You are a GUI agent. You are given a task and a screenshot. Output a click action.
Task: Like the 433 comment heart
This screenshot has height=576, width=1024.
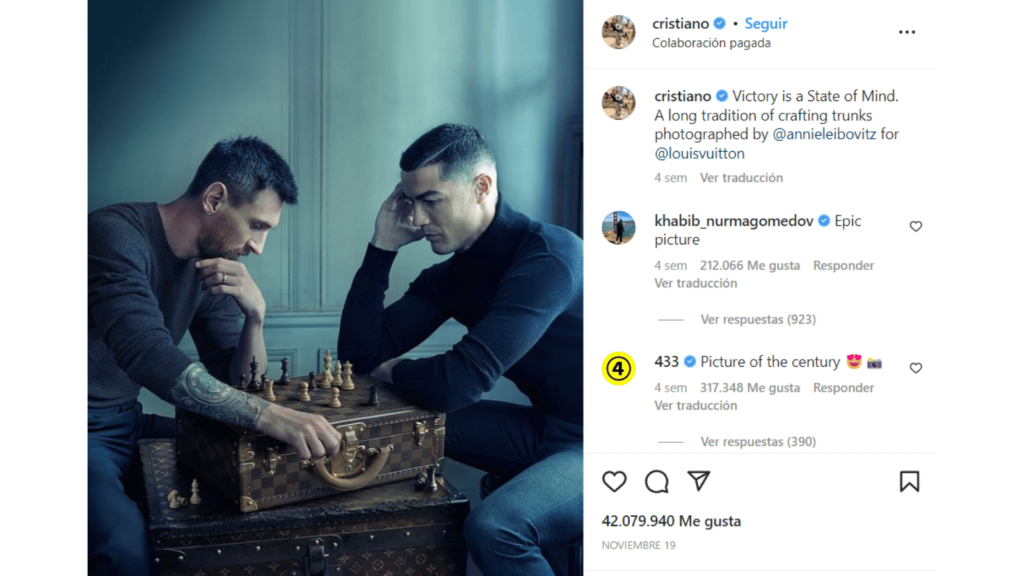[x=916, y=368]
